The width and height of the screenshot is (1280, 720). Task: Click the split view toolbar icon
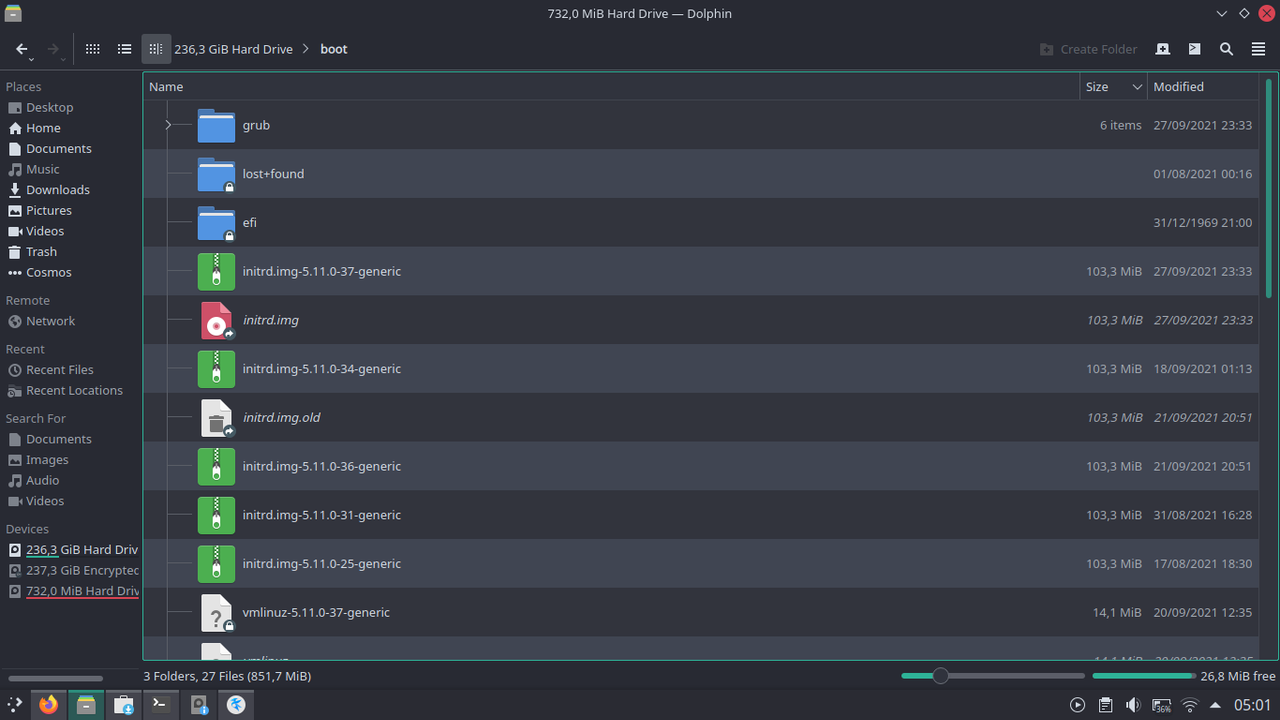click(x=1162, y=48)
